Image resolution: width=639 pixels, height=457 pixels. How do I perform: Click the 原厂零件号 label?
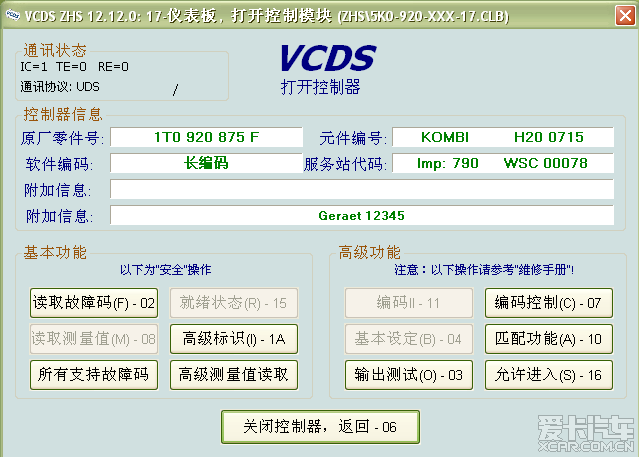[x=62, y=138]
